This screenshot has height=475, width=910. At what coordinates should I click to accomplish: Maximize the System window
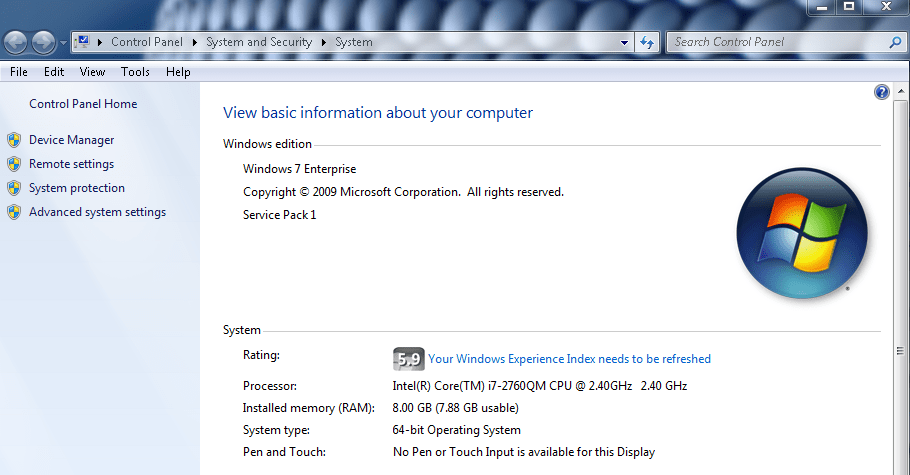point(849,7)
